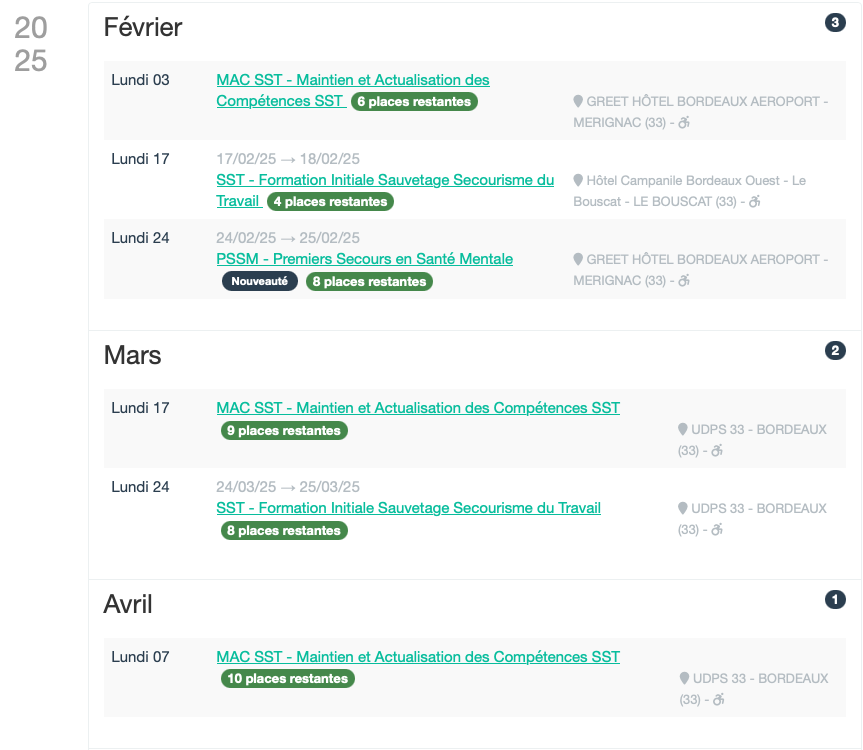This screenshot has height=750, width=863.
Task: Open the MAC SST link for March 17
Action: pyautogui.click(x=418, y=408)
